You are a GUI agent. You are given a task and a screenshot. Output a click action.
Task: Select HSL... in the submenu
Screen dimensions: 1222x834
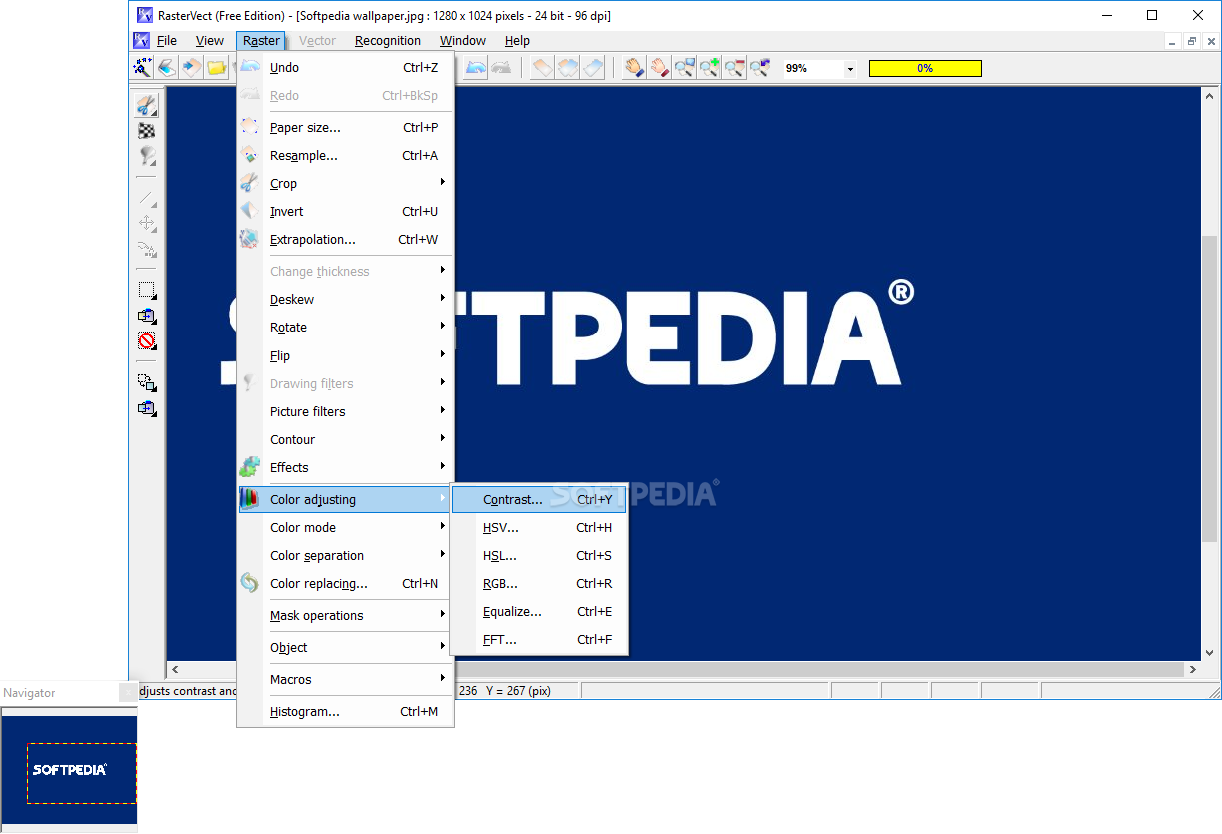click(x=539, y=556)
